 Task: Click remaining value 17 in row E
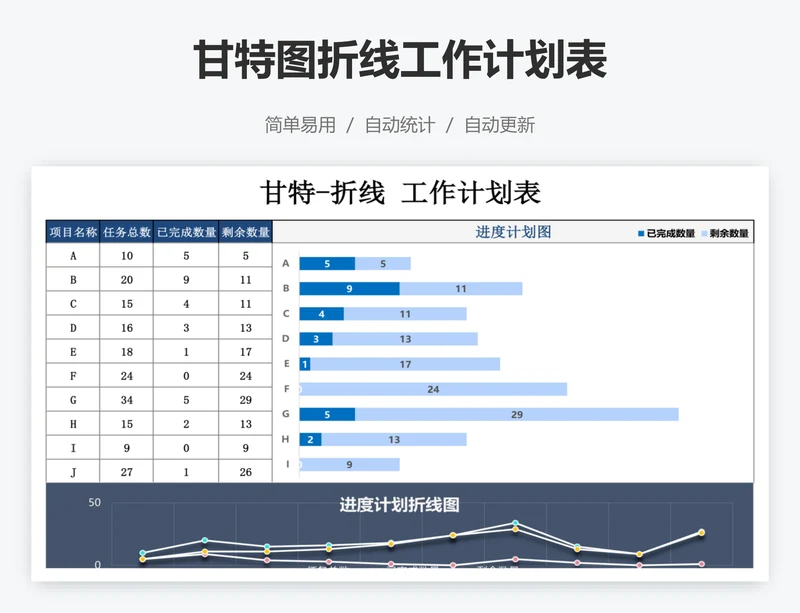tap(245, 352)
